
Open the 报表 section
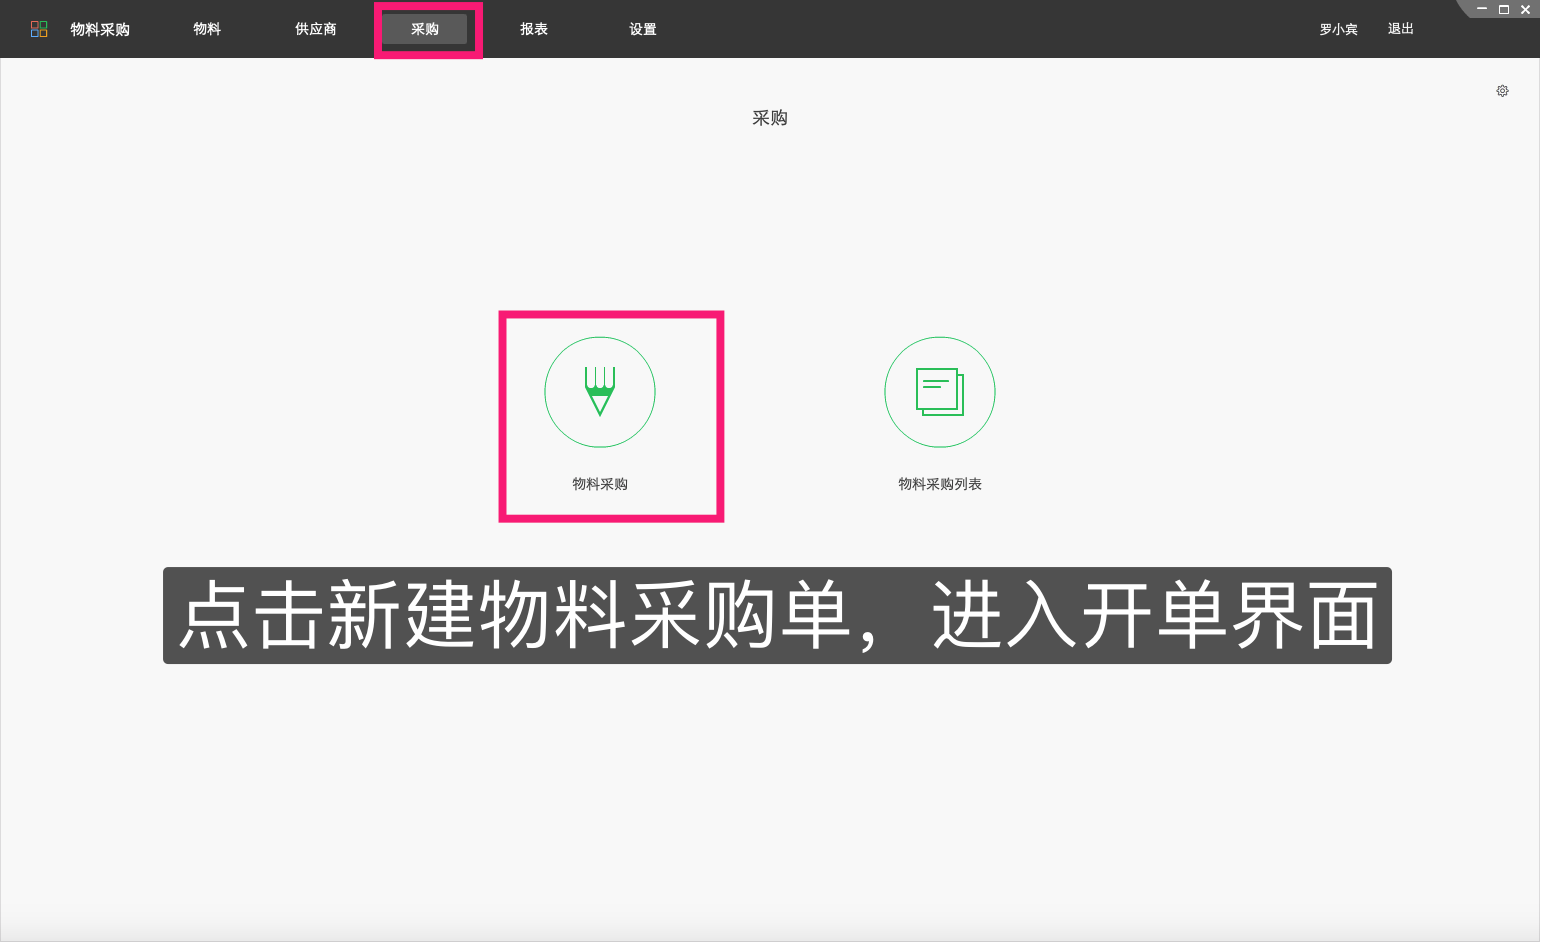click(x=534, y=29)
